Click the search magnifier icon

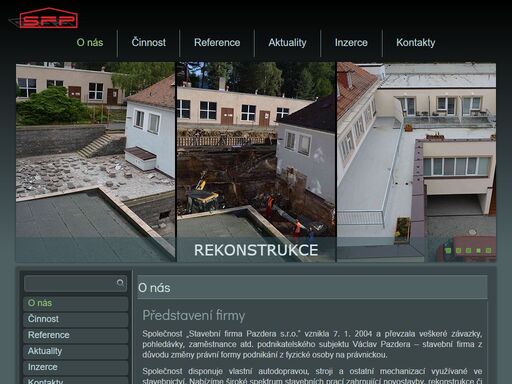[120, 283]
